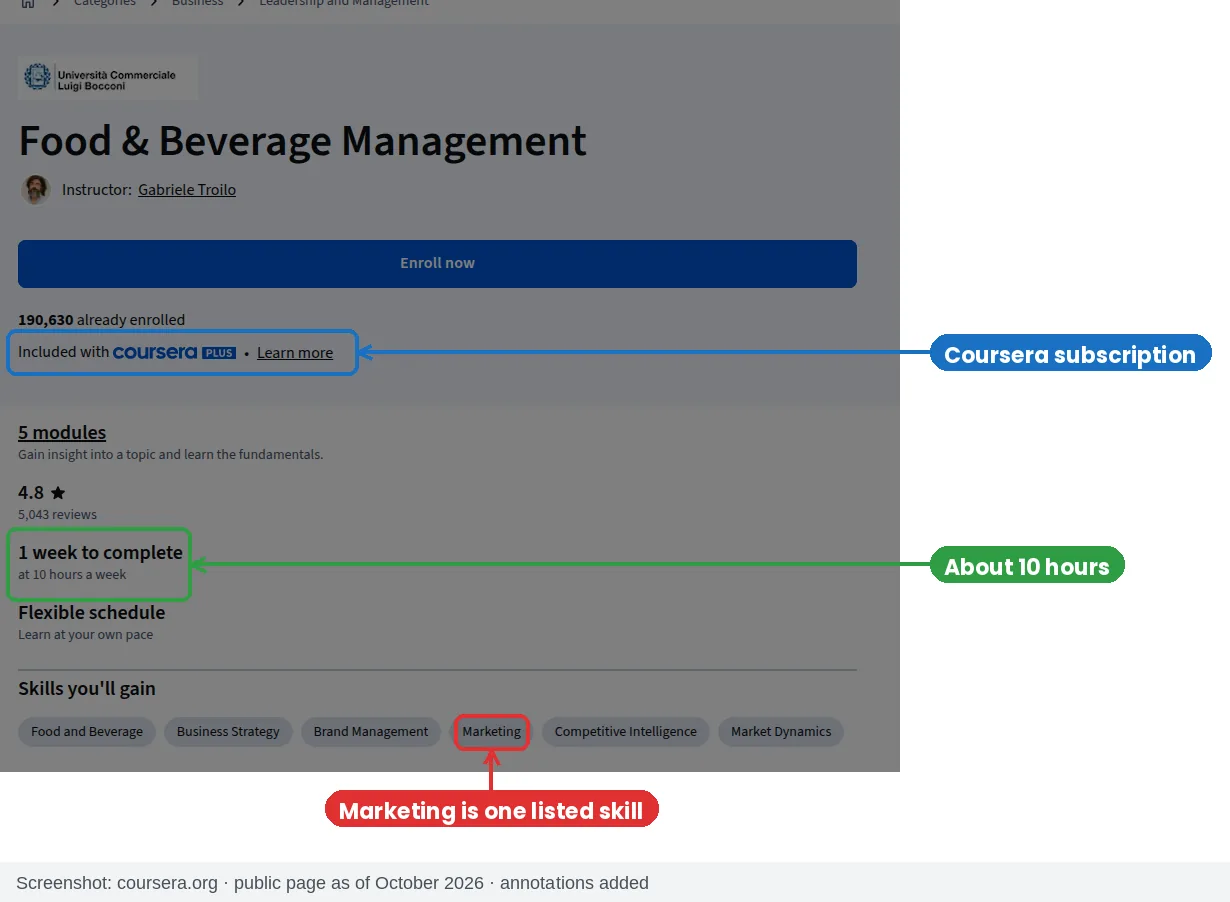The height and width of the screenshot is (902, 1230).
Task: Click the Gain insight into a topic description
Action: click(170, 455)
